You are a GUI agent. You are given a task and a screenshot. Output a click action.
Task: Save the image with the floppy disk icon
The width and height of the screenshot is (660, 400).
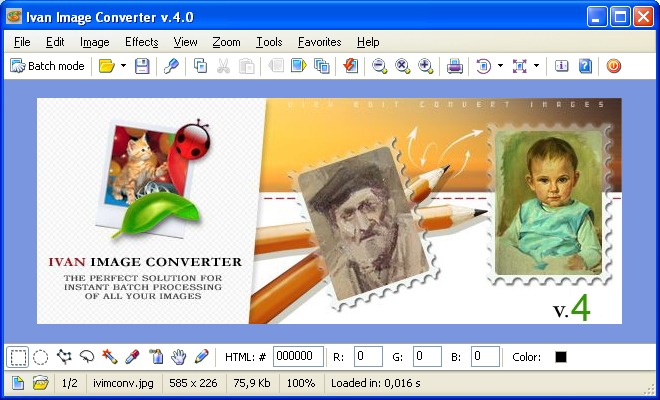pos(142,66)
